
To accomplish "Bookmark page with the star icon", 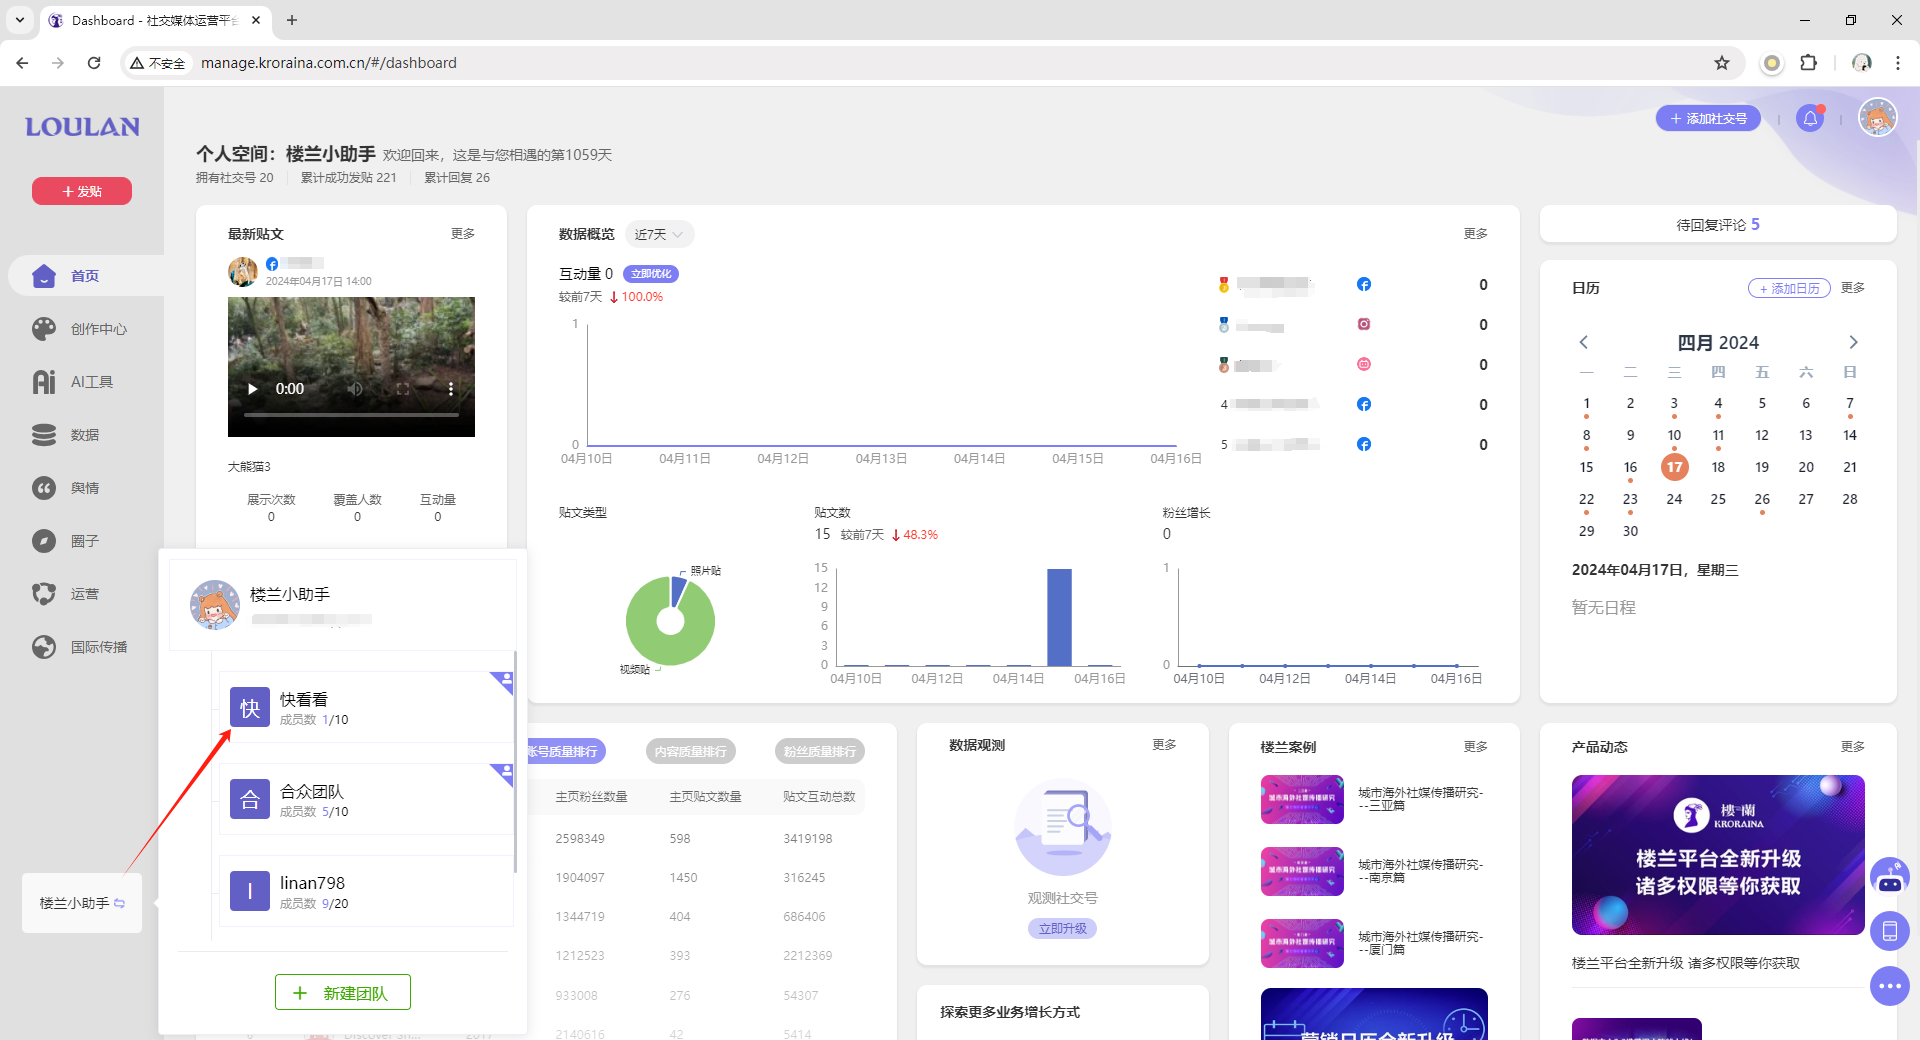I will coord(1722,63).
